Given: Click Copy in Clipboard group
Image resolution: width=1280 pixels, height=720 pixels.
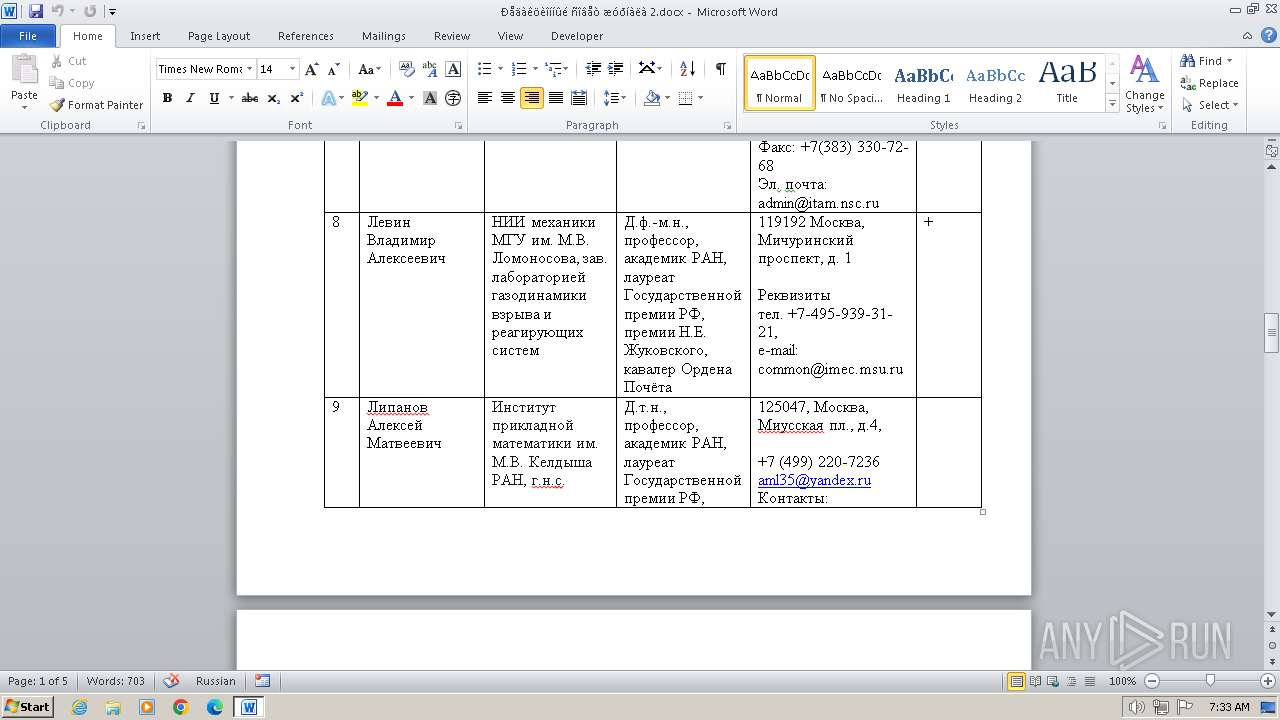Looking at the screenshot, I should (72, 83).
